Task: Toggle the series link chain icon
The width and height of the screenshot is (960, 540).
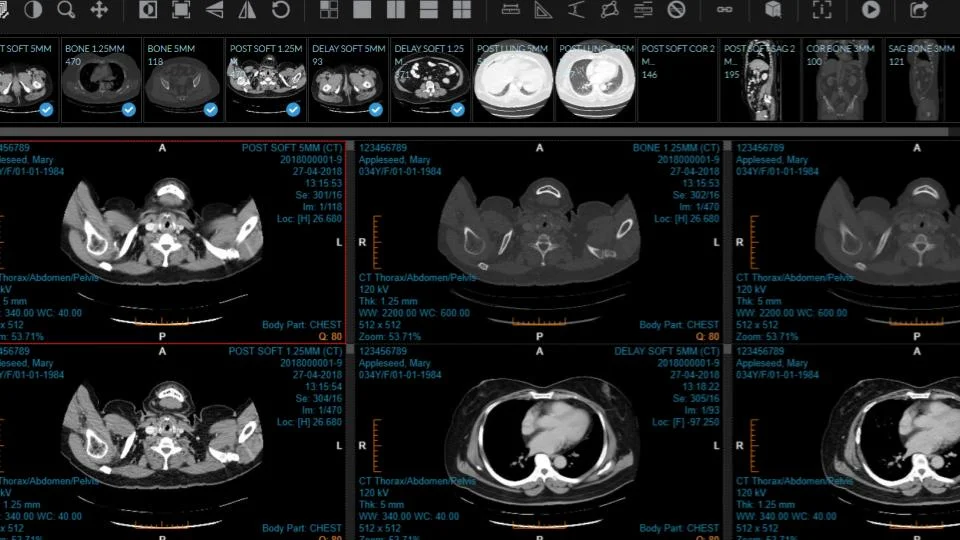Action: (724, 9)
